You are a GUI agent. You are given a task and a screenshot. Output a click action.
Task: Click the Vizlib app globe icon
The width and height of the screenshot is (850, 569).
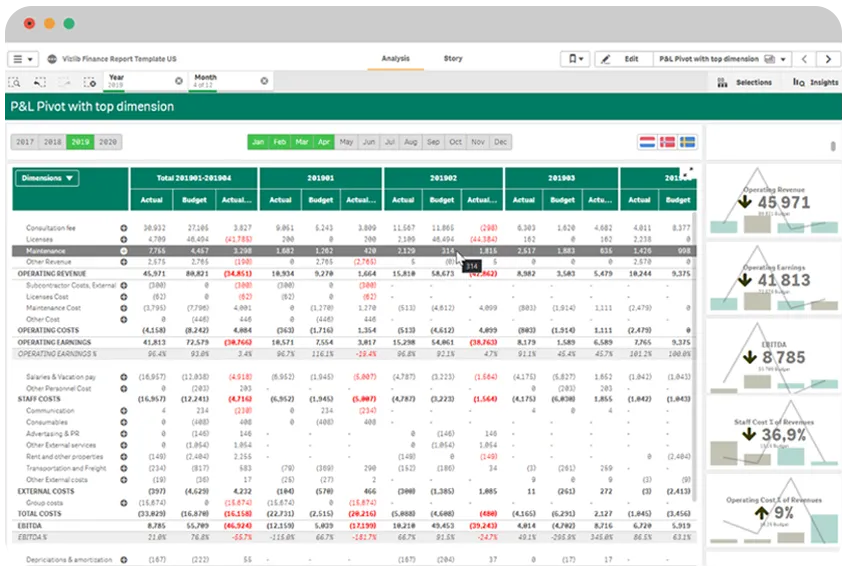coord(52,59)
